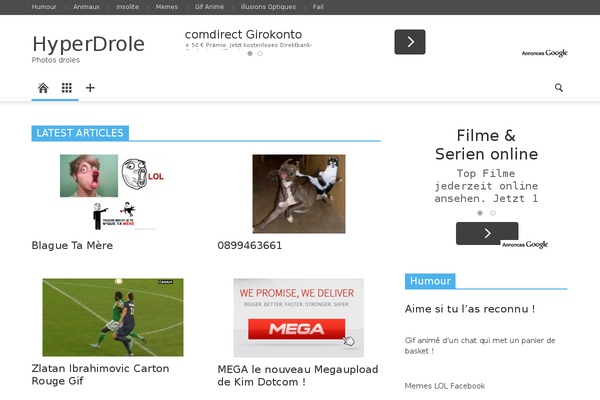Screen dimensions: 600x400
Task: Open the Animaux top menu item
Action: click(86, 7)
